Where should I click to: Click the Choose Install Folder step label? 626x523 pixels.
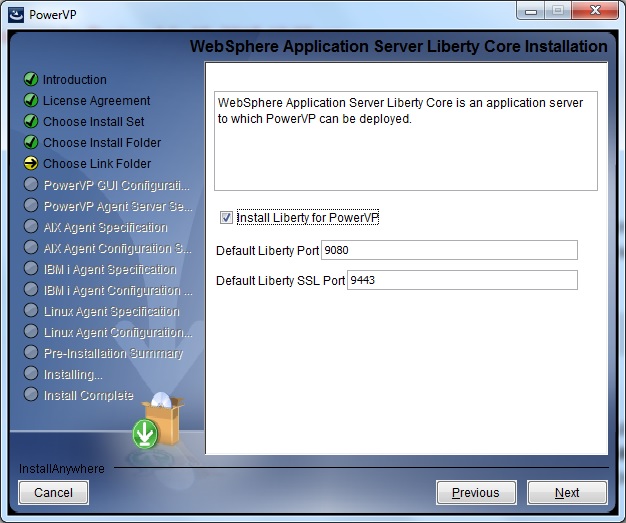point(102,143)
